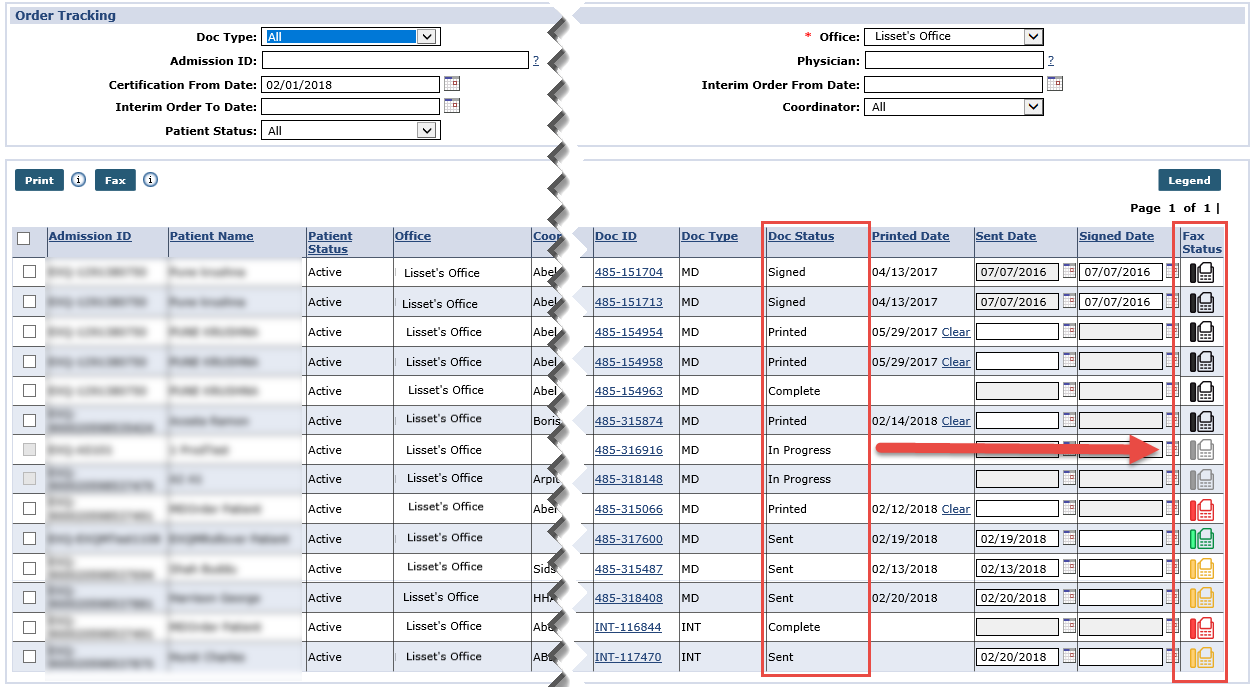Screen dimensions: 1252x687
Task: Click info icon next to Print button
Action: point(79,180)
